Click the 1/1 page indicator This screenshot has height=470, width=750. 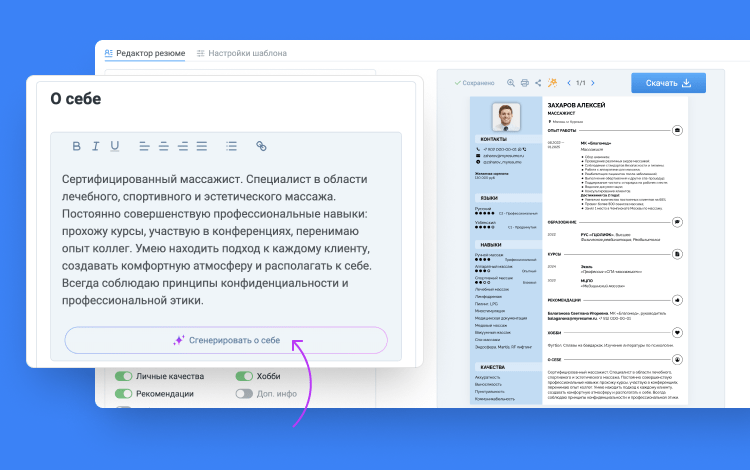point(581,83)
